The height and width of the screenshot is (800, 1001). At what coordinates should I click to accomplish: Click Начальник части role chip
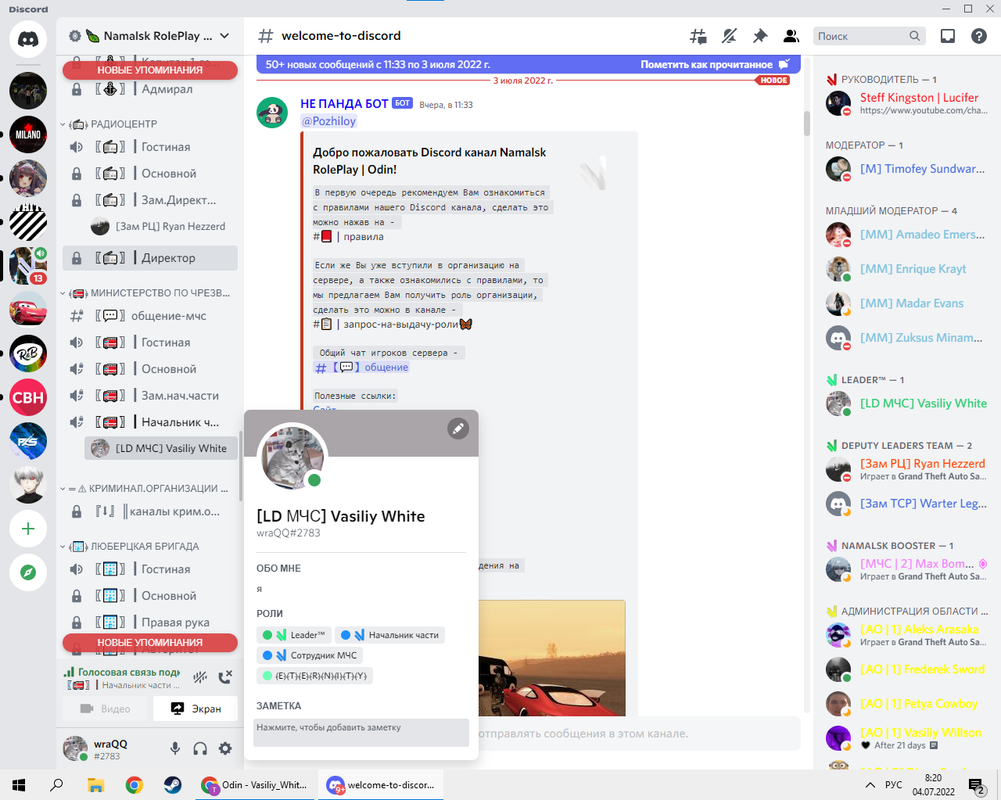(389, 635)
